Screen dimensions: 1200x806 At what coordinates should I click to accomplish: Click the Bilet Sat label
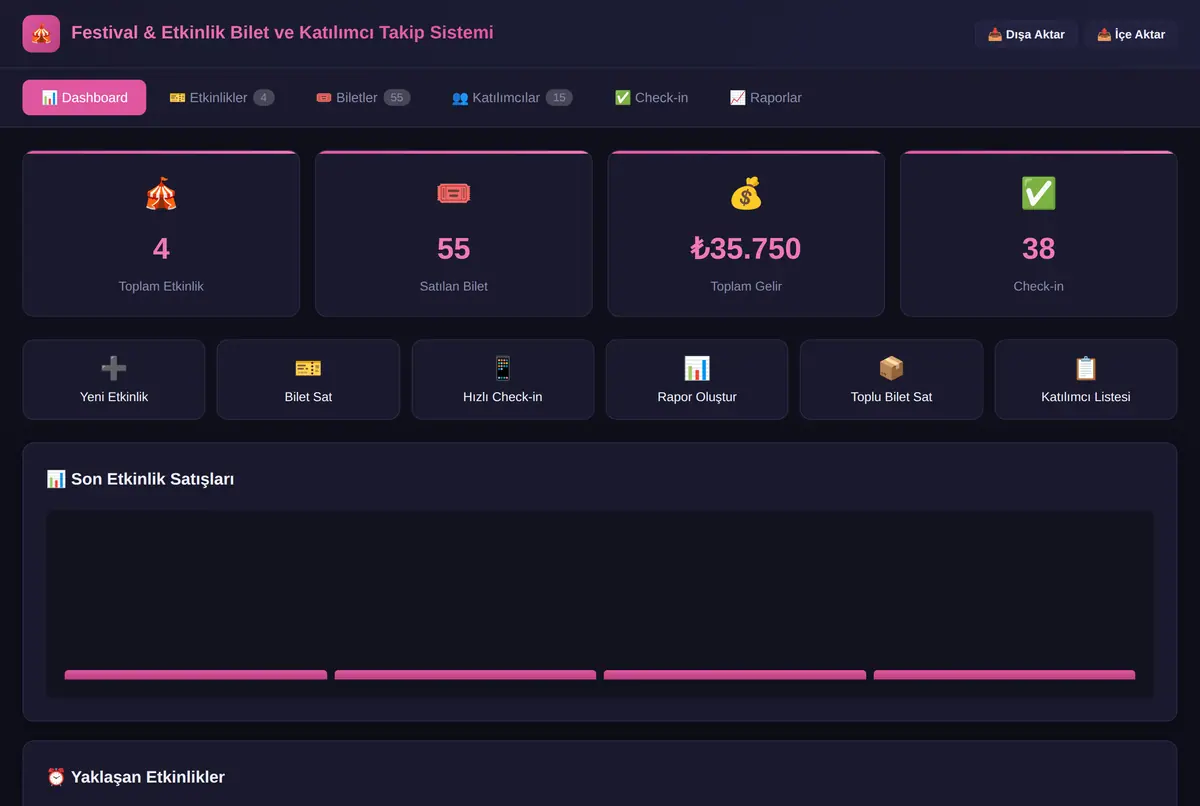[x=308, y=397]
